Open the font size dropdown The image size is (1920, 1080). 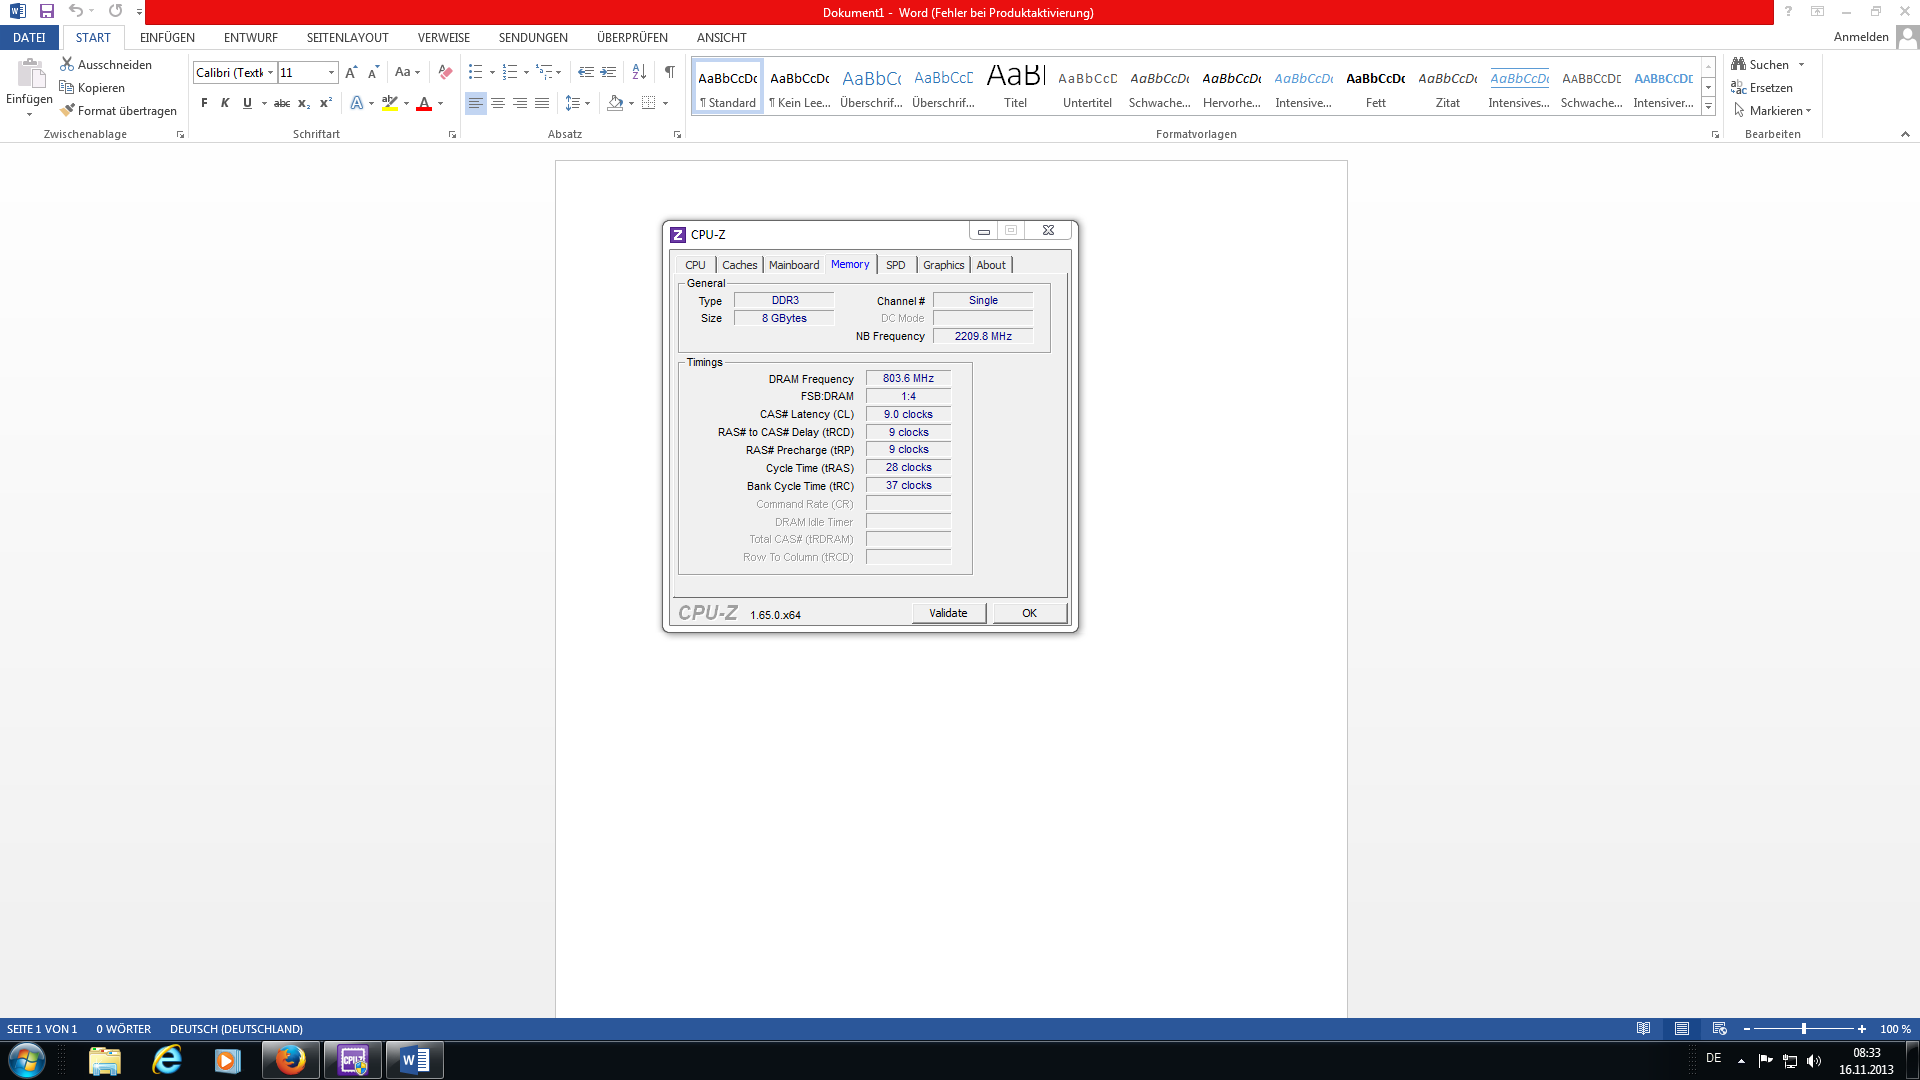pyautogui.click(x=331, y=72)
